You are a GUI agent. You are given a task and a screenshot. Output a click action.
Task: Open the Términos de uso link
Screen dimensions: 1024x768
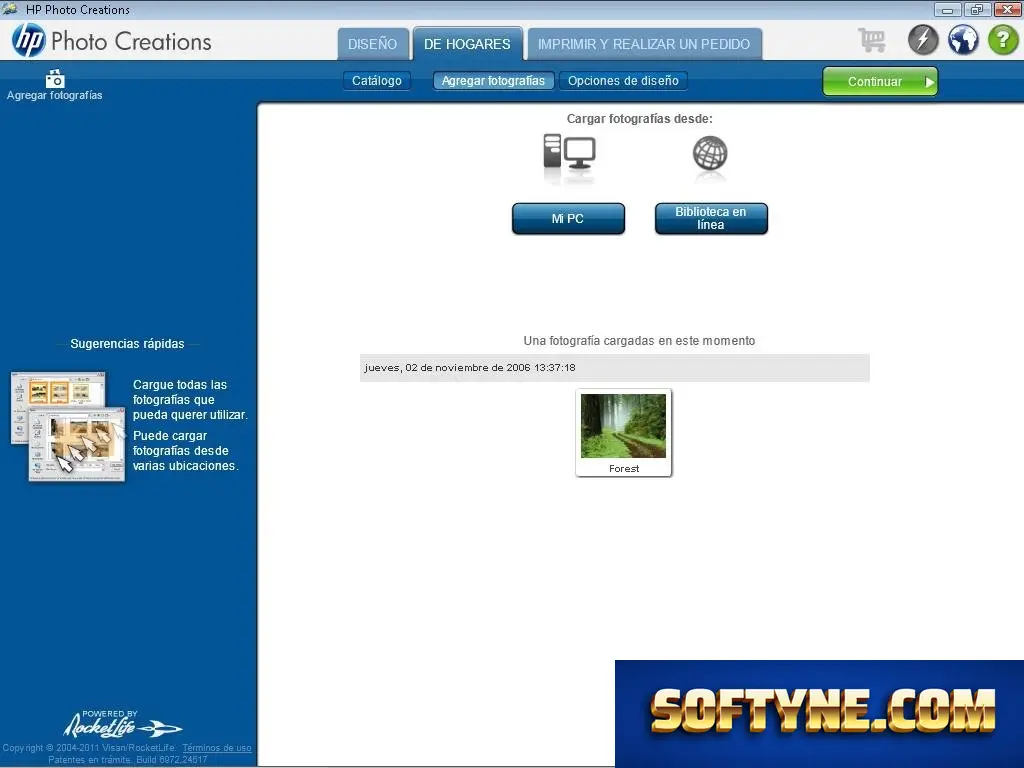(217, 748)
